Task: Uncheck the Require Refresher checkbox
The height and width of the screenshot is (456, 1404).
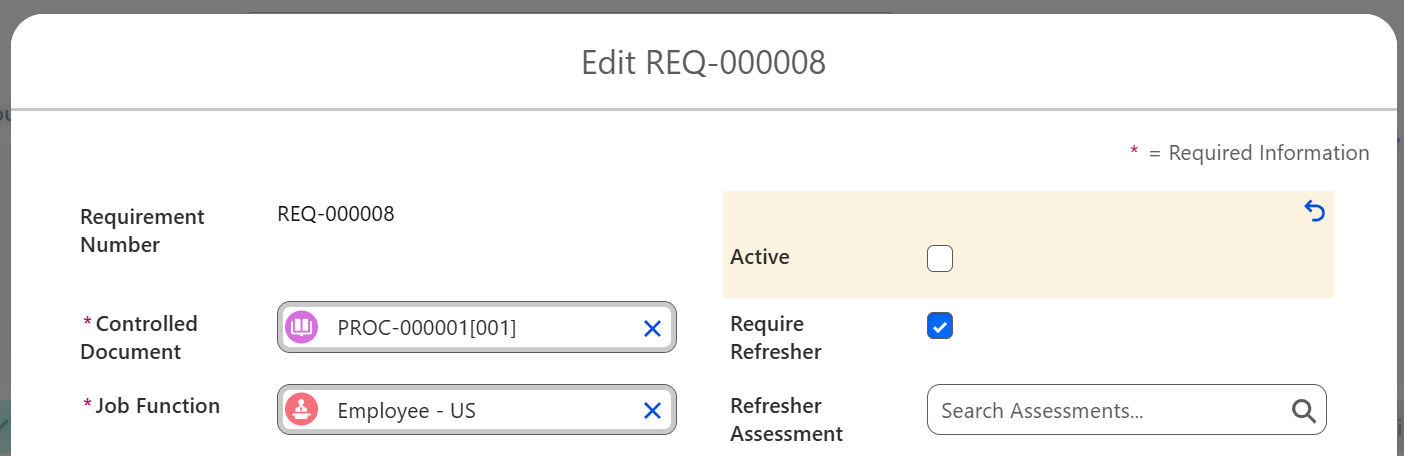Action: click(x=939, y=326)
